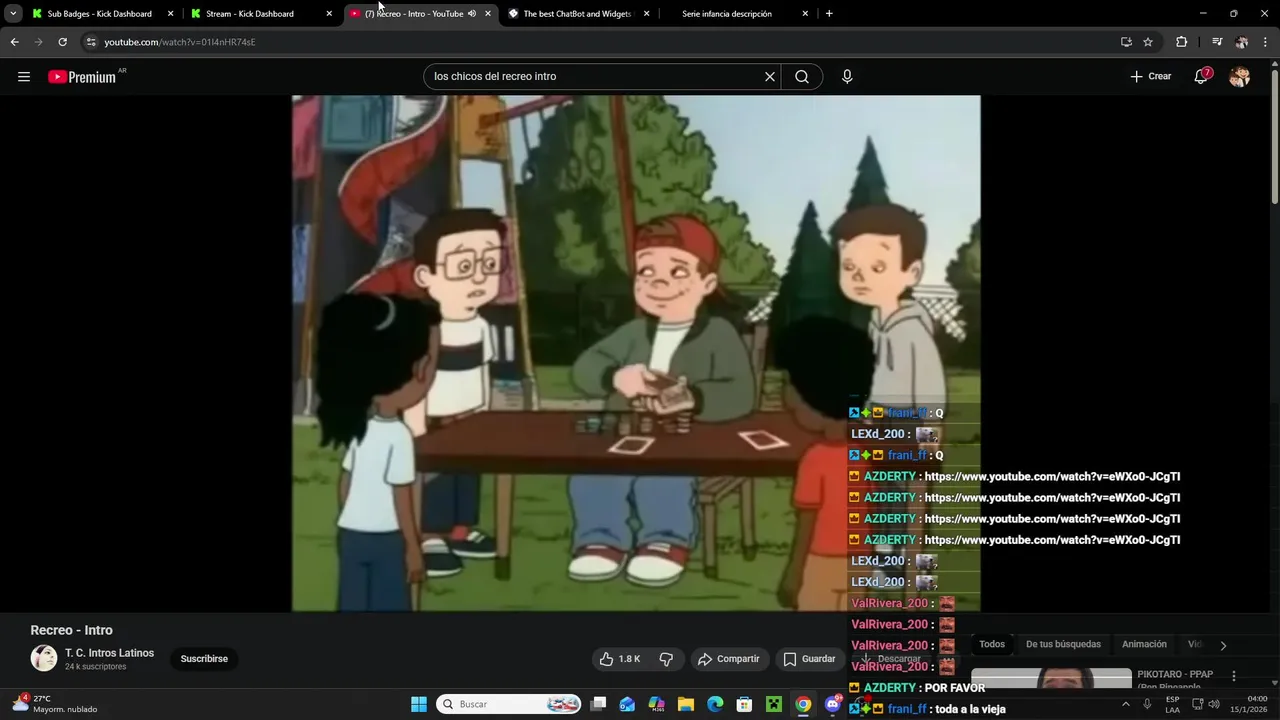
Task: Switch to Stream - Kick Dashboard tab
Action: (x=260, y=14)
